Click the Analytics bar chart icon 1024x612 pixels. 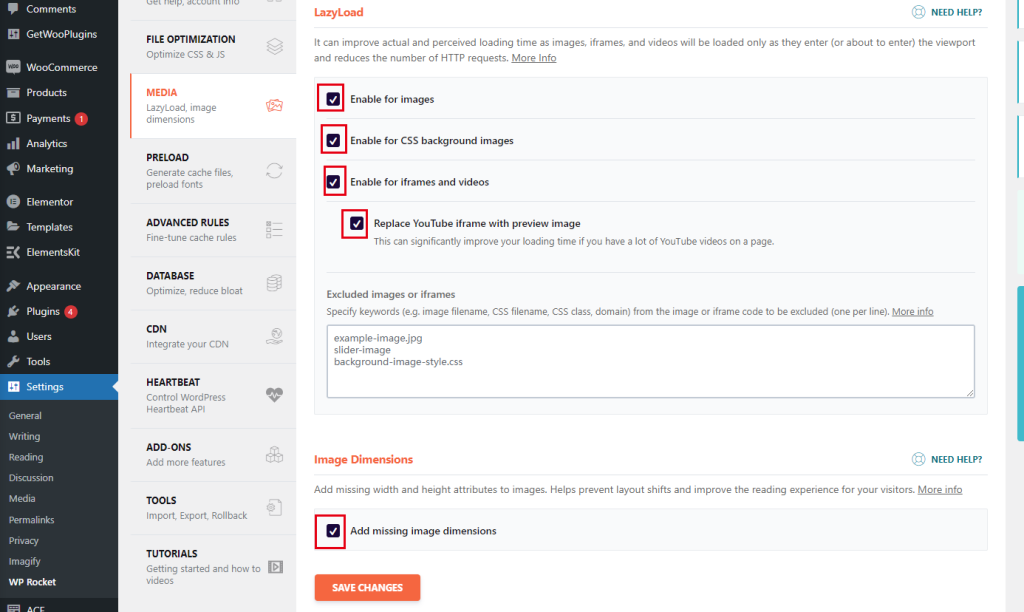[x=13, y=143]
